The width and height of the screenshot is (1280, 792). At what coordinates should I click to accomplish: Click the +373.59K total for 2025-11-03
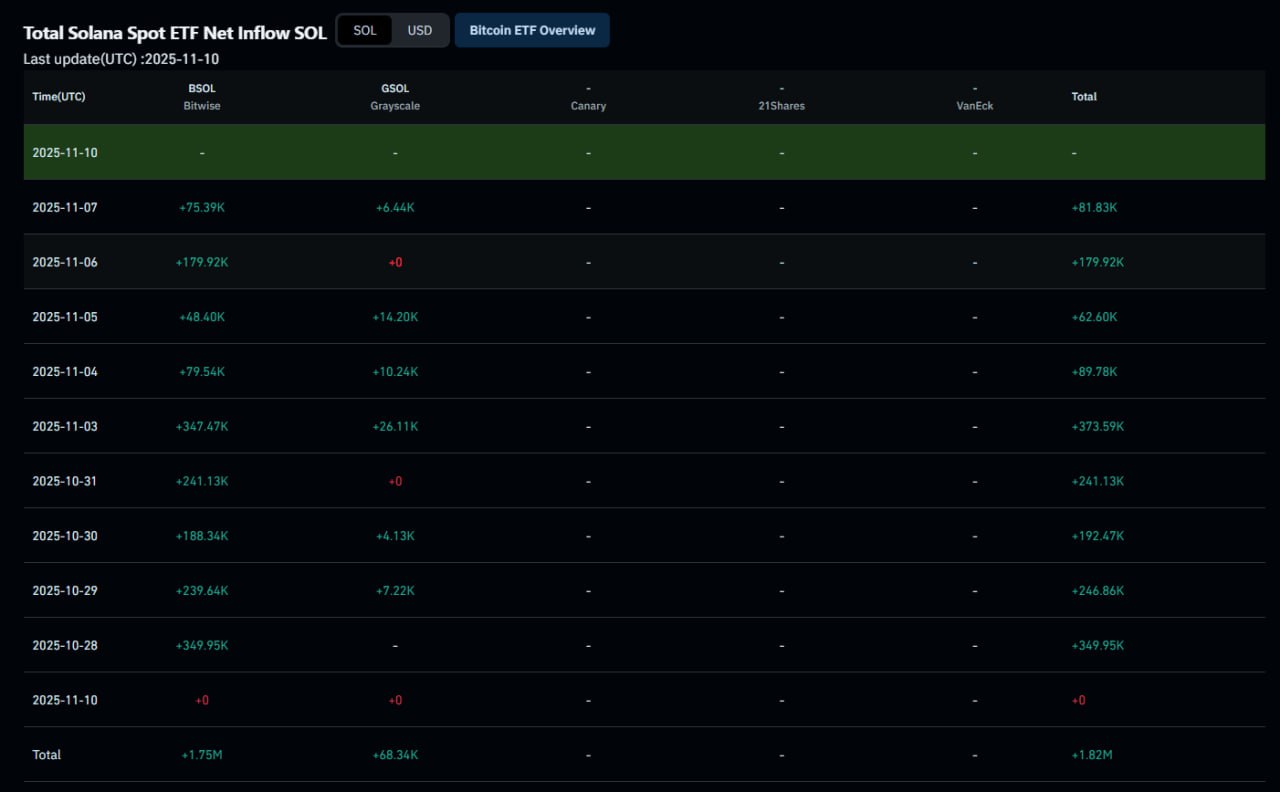click(1097, 426)
